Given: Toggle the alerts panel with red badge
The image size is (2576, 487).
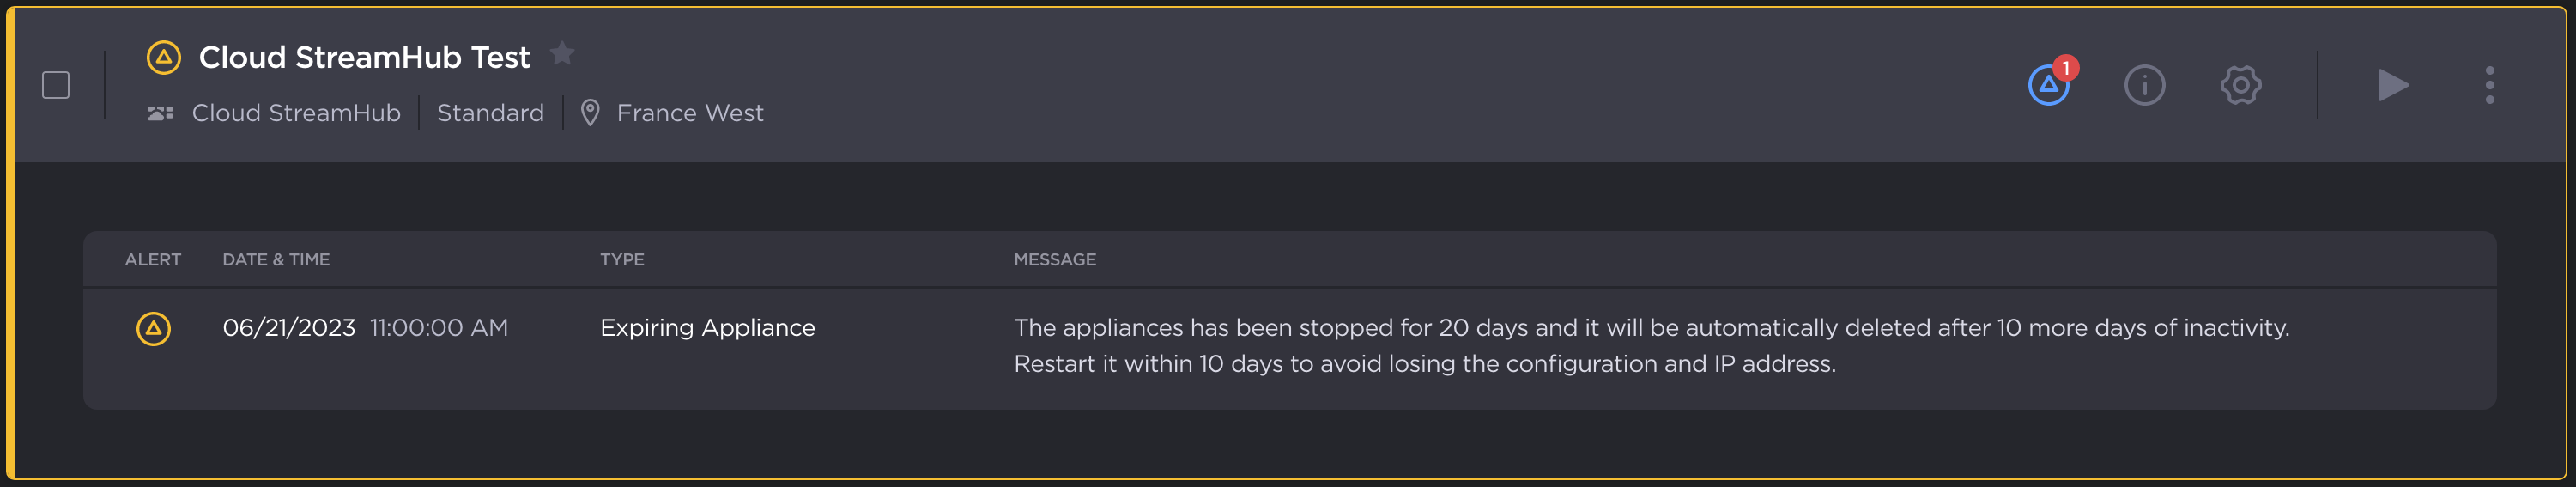Looking at the screenshot, I should pos(2048,85).
